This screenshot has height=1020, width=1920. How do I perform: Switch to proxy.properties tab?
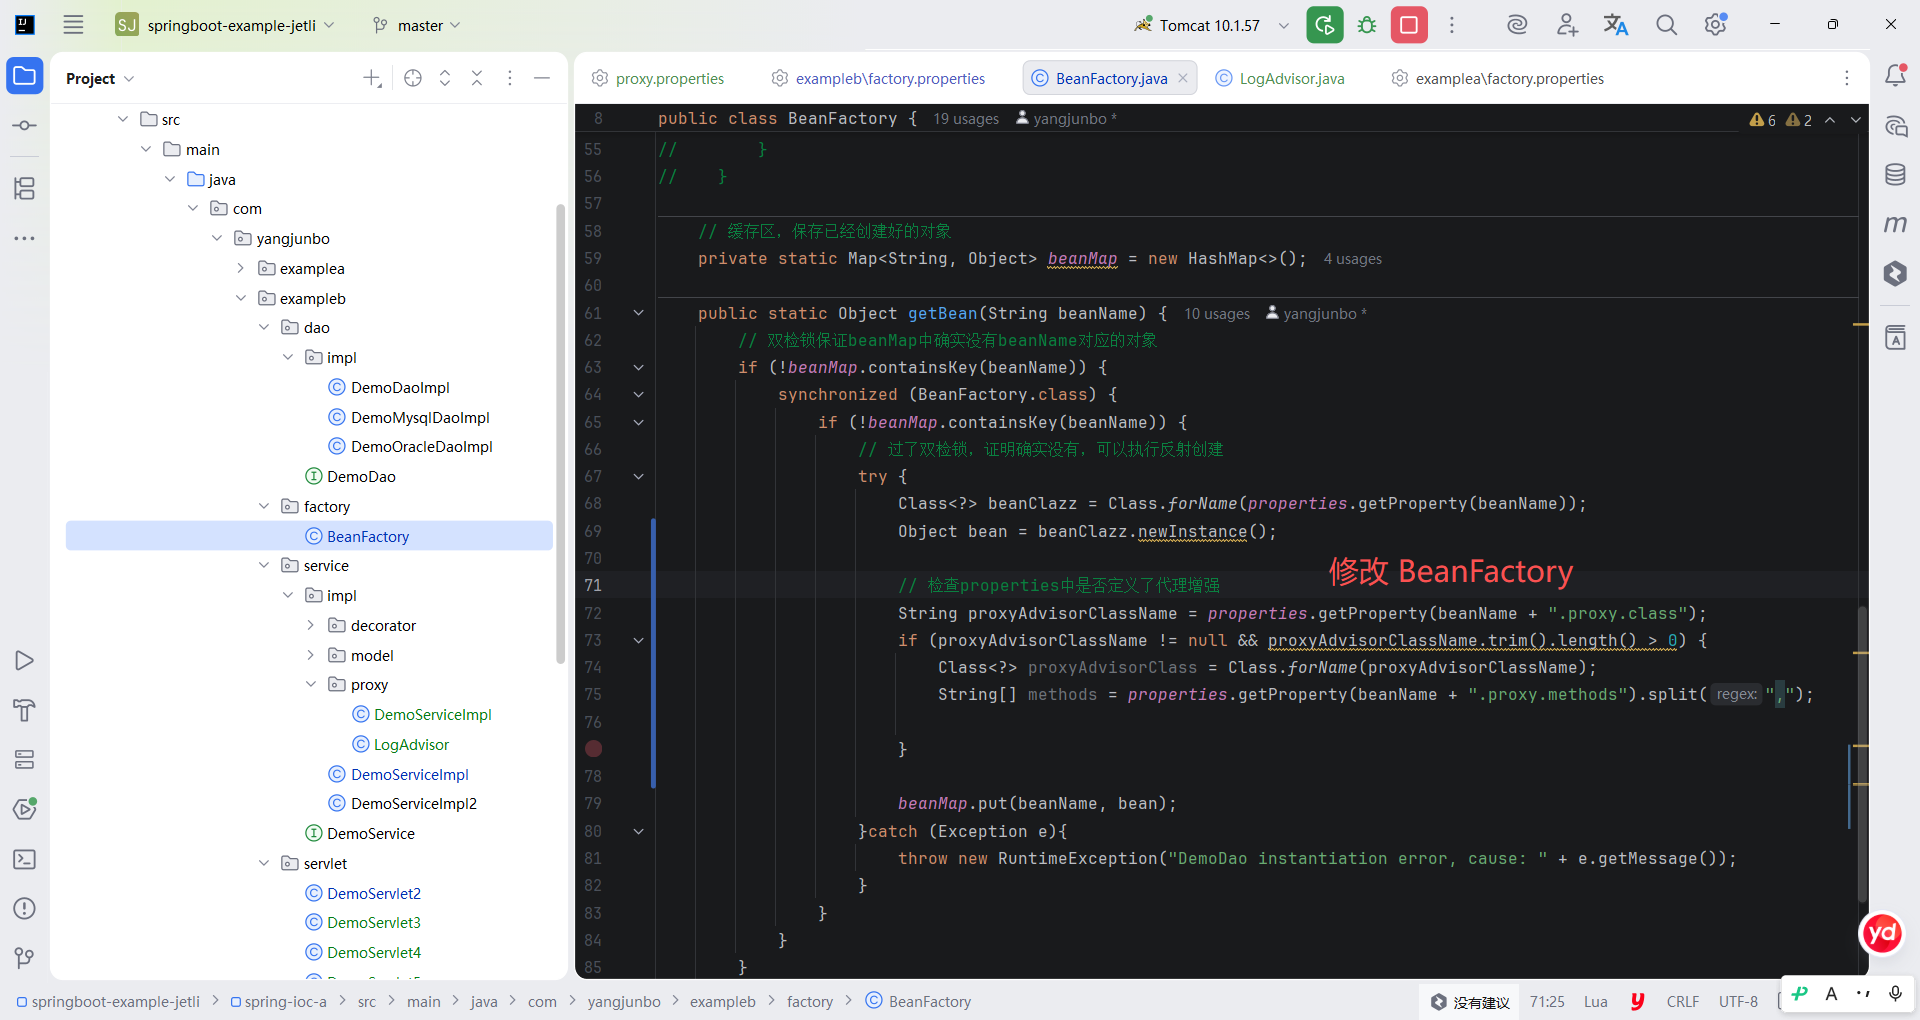(x=658, y=78)
